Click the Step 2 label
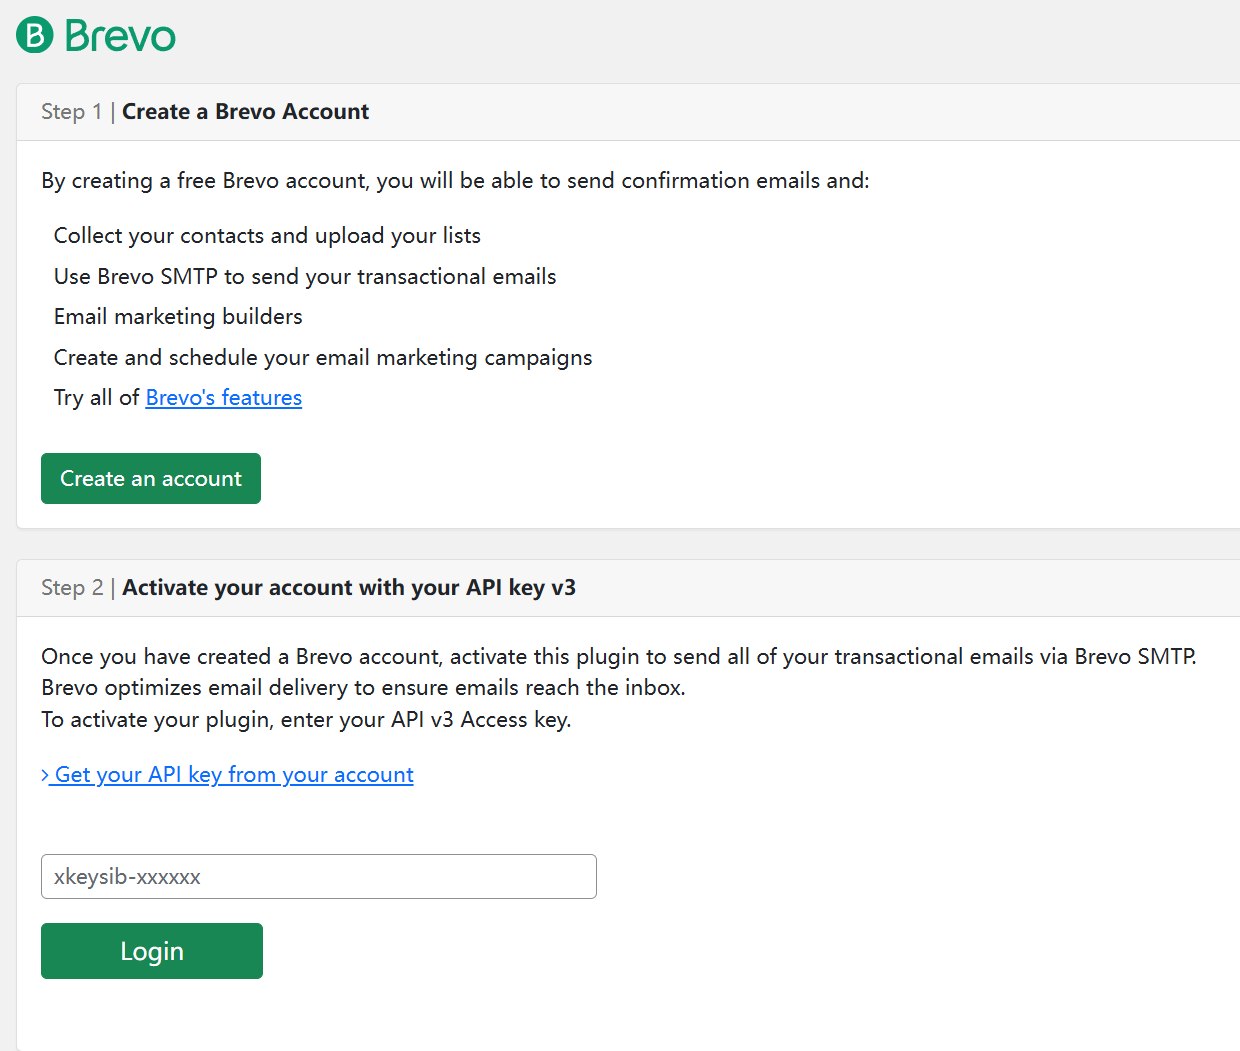The height and width of the screenshot is (1051, 1240). (72, 588)
